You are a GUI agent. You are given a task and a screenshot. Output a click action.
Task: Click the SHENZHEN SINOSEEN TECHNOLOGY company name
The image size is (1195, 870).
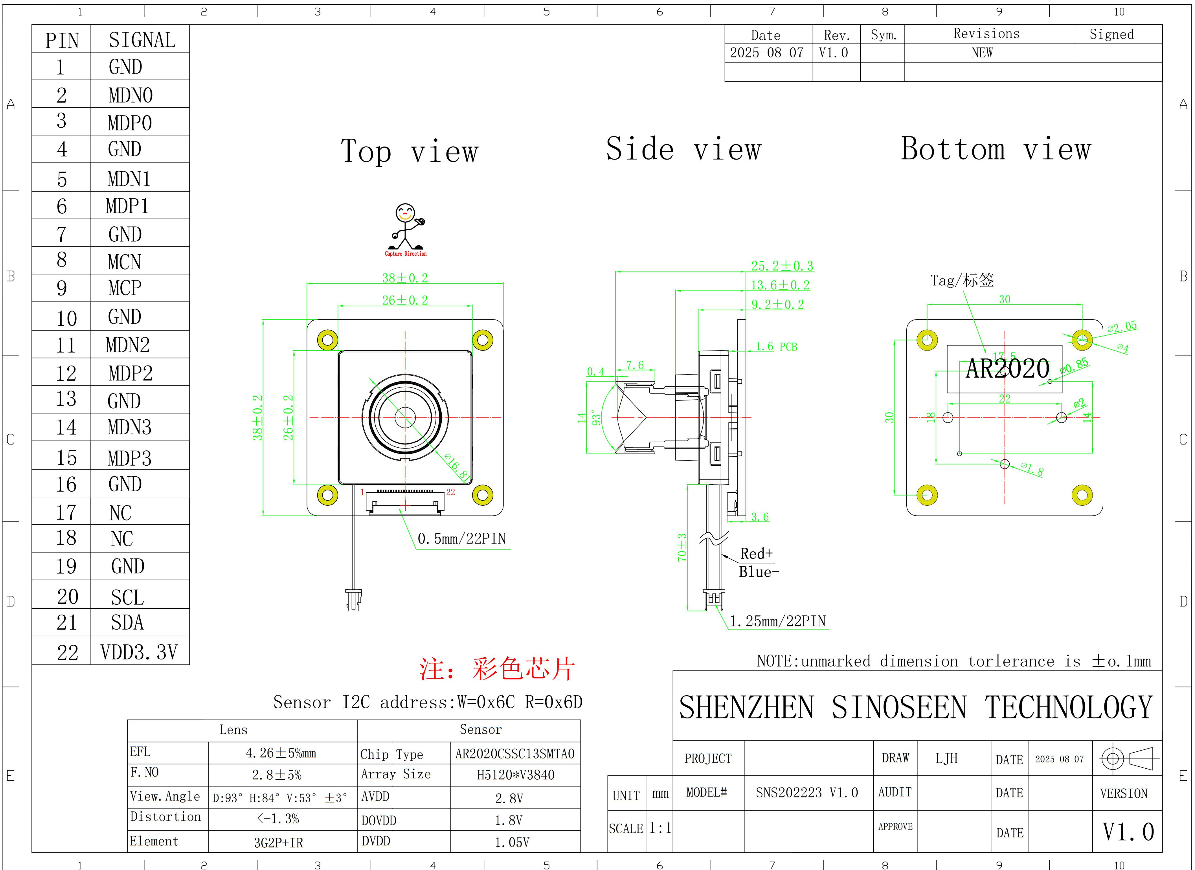pyautogui.click(x=915, y=708)
